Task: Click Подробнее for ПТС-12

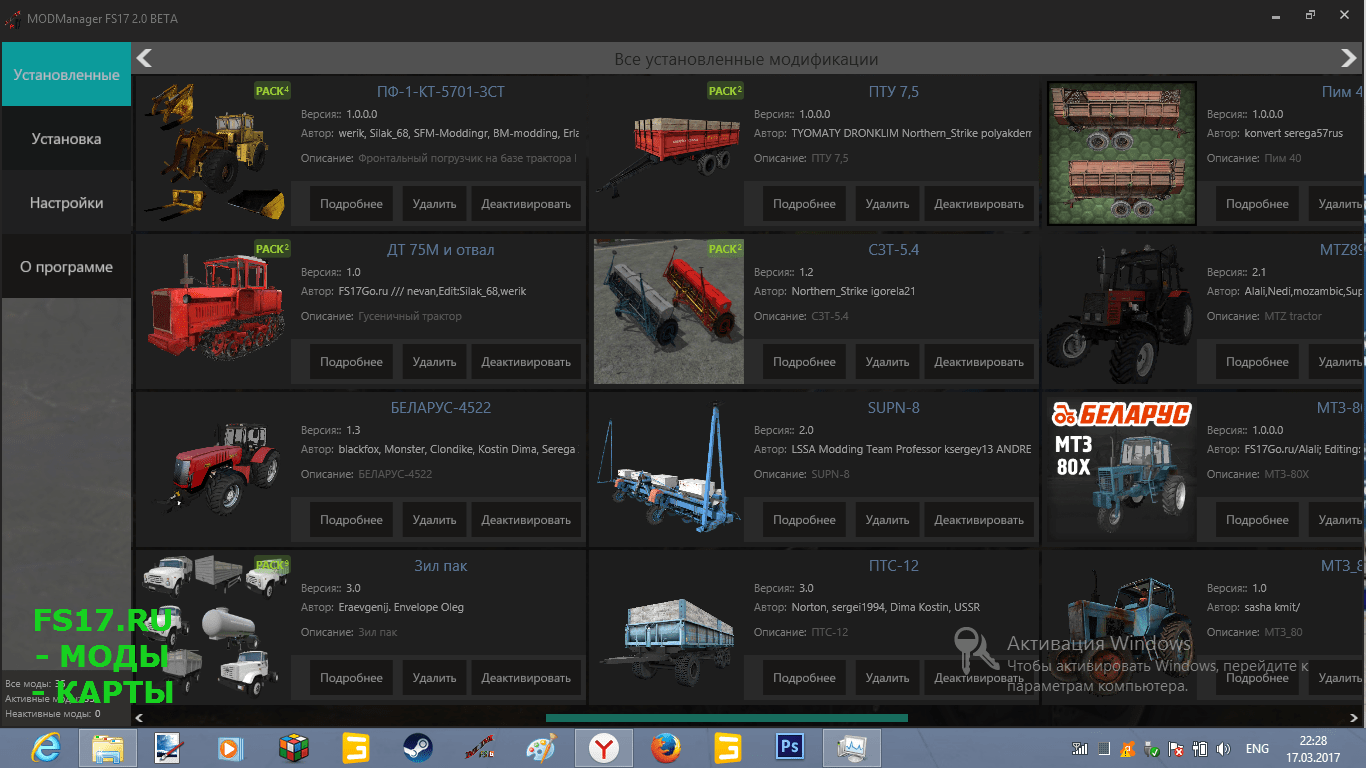Action: tap(804, 677)
